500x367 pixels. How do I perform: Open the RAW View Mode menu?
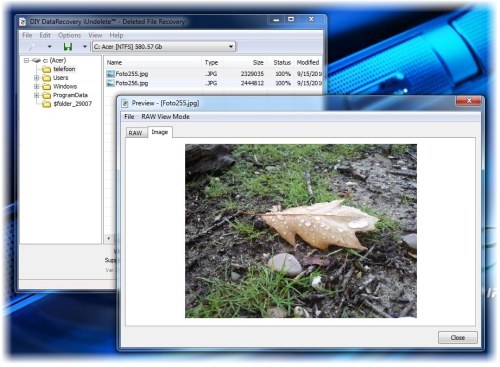pyautogui.click(x=165, y=117)
